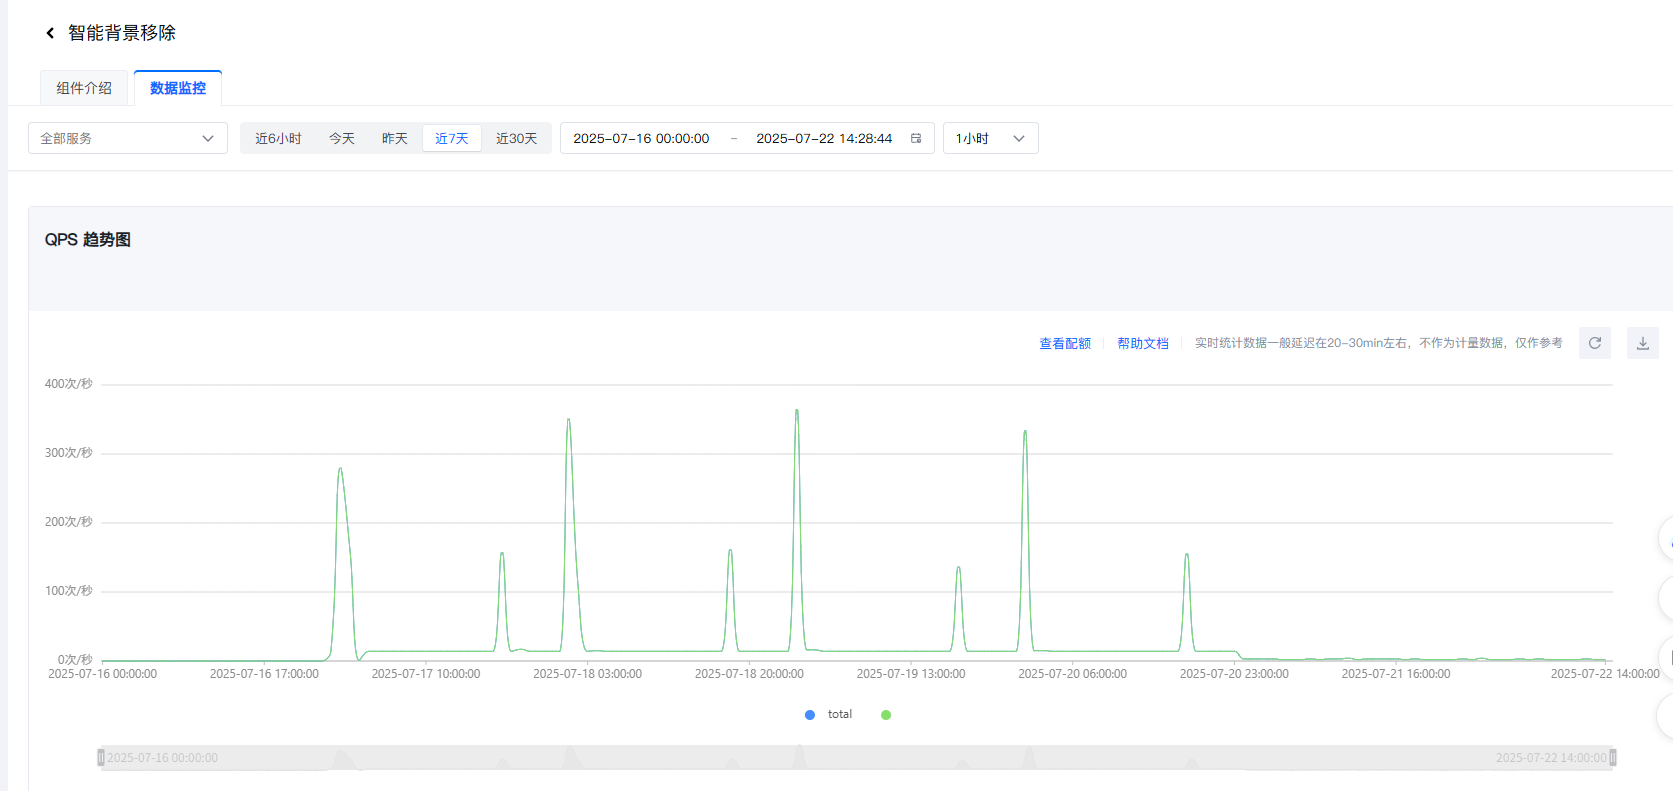Viewport: 1673px width, 791px height.
Task: Click the left handle of the chart zoom slider
Action: pyautogui.click(x=101, y=758)
